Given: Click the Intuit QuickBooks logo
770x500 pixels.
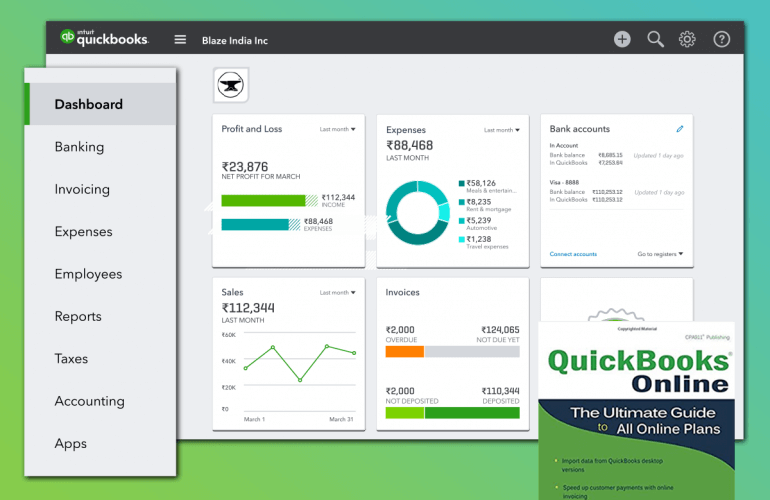Looking at the screenshot, I should [x=104, y=37].
